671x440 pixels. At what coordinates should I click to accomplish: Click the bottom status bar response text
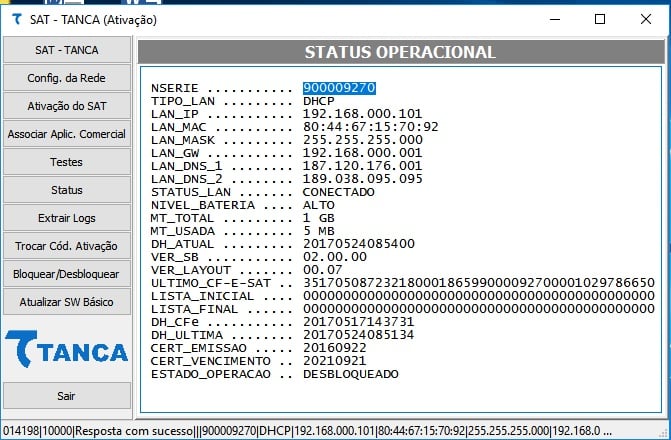[x=307, y=431]
